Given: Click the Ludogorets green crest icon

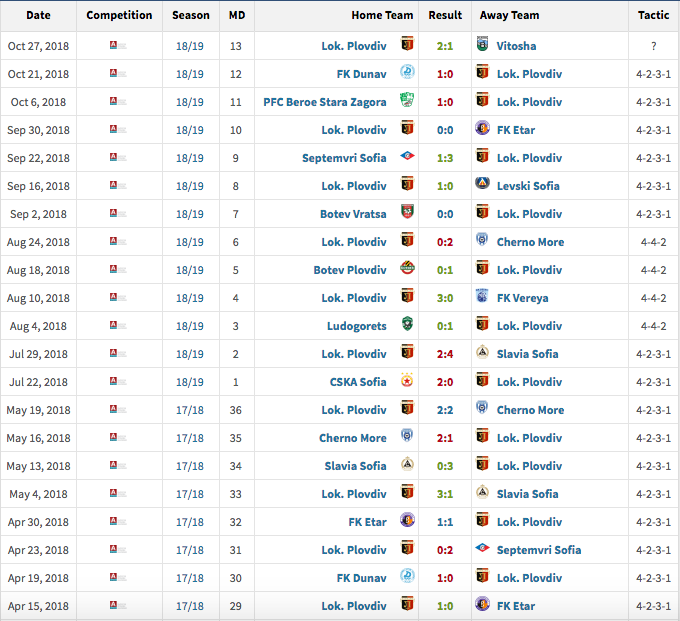Looking at the screenshot, I should [407, 326].
